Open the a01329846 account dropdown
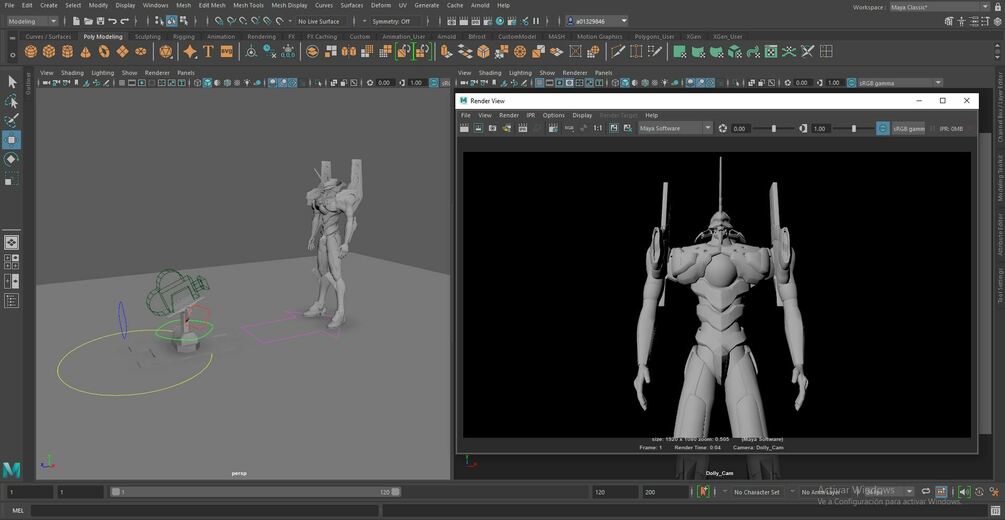 tap(597, 21)
